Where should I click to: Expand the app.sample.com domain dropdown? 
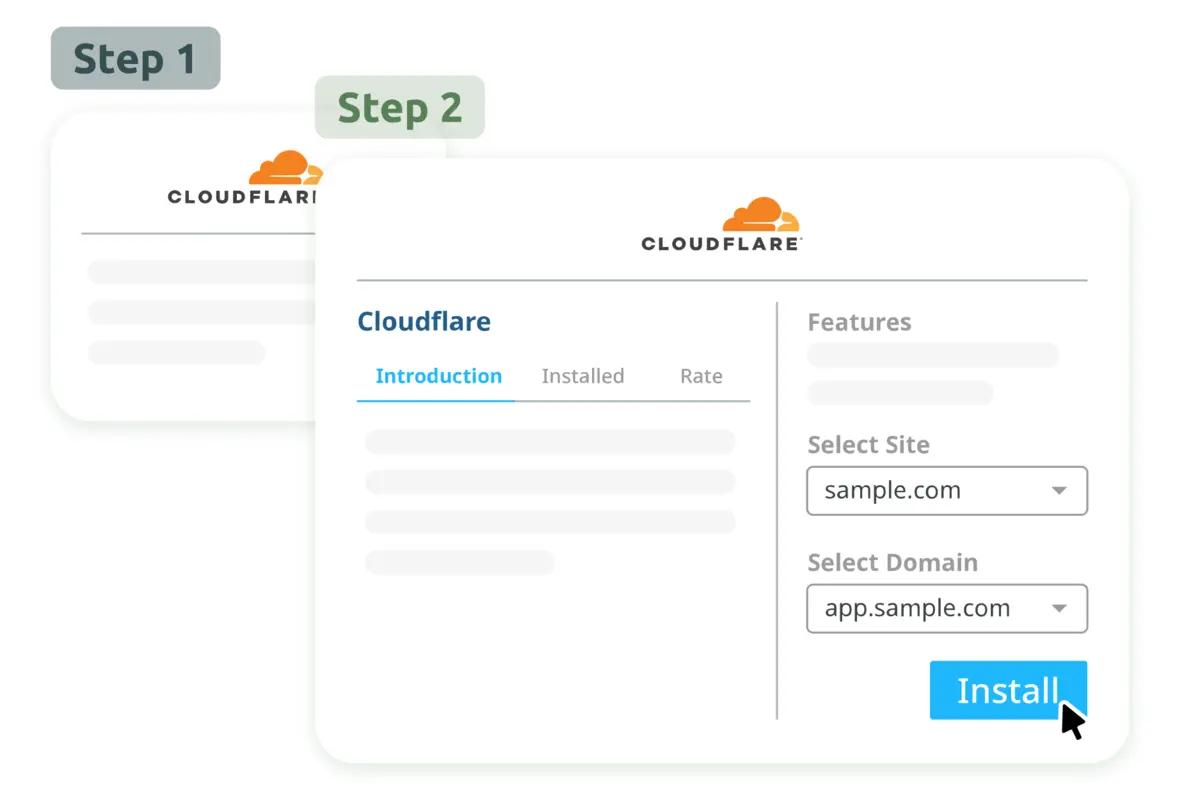click(x=947, y=608)
